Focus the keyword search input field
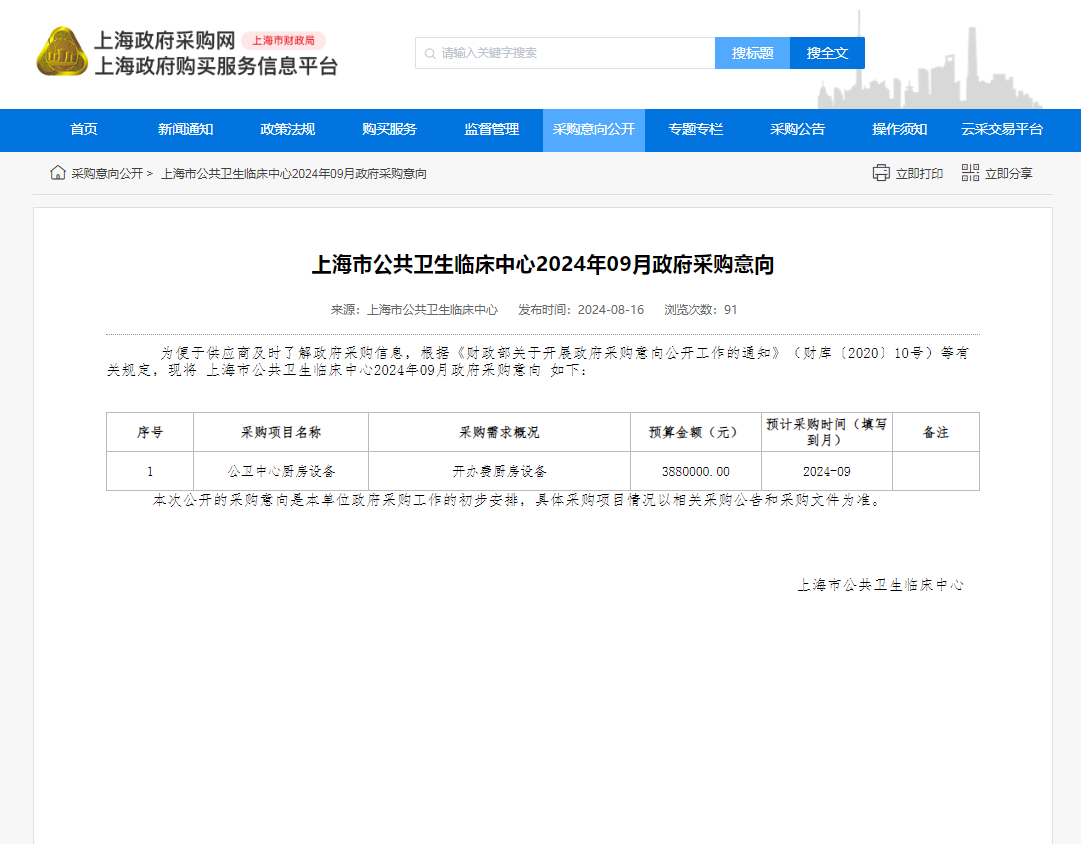The width and height of the screenshot is (1081, 844). click(565, 53)
